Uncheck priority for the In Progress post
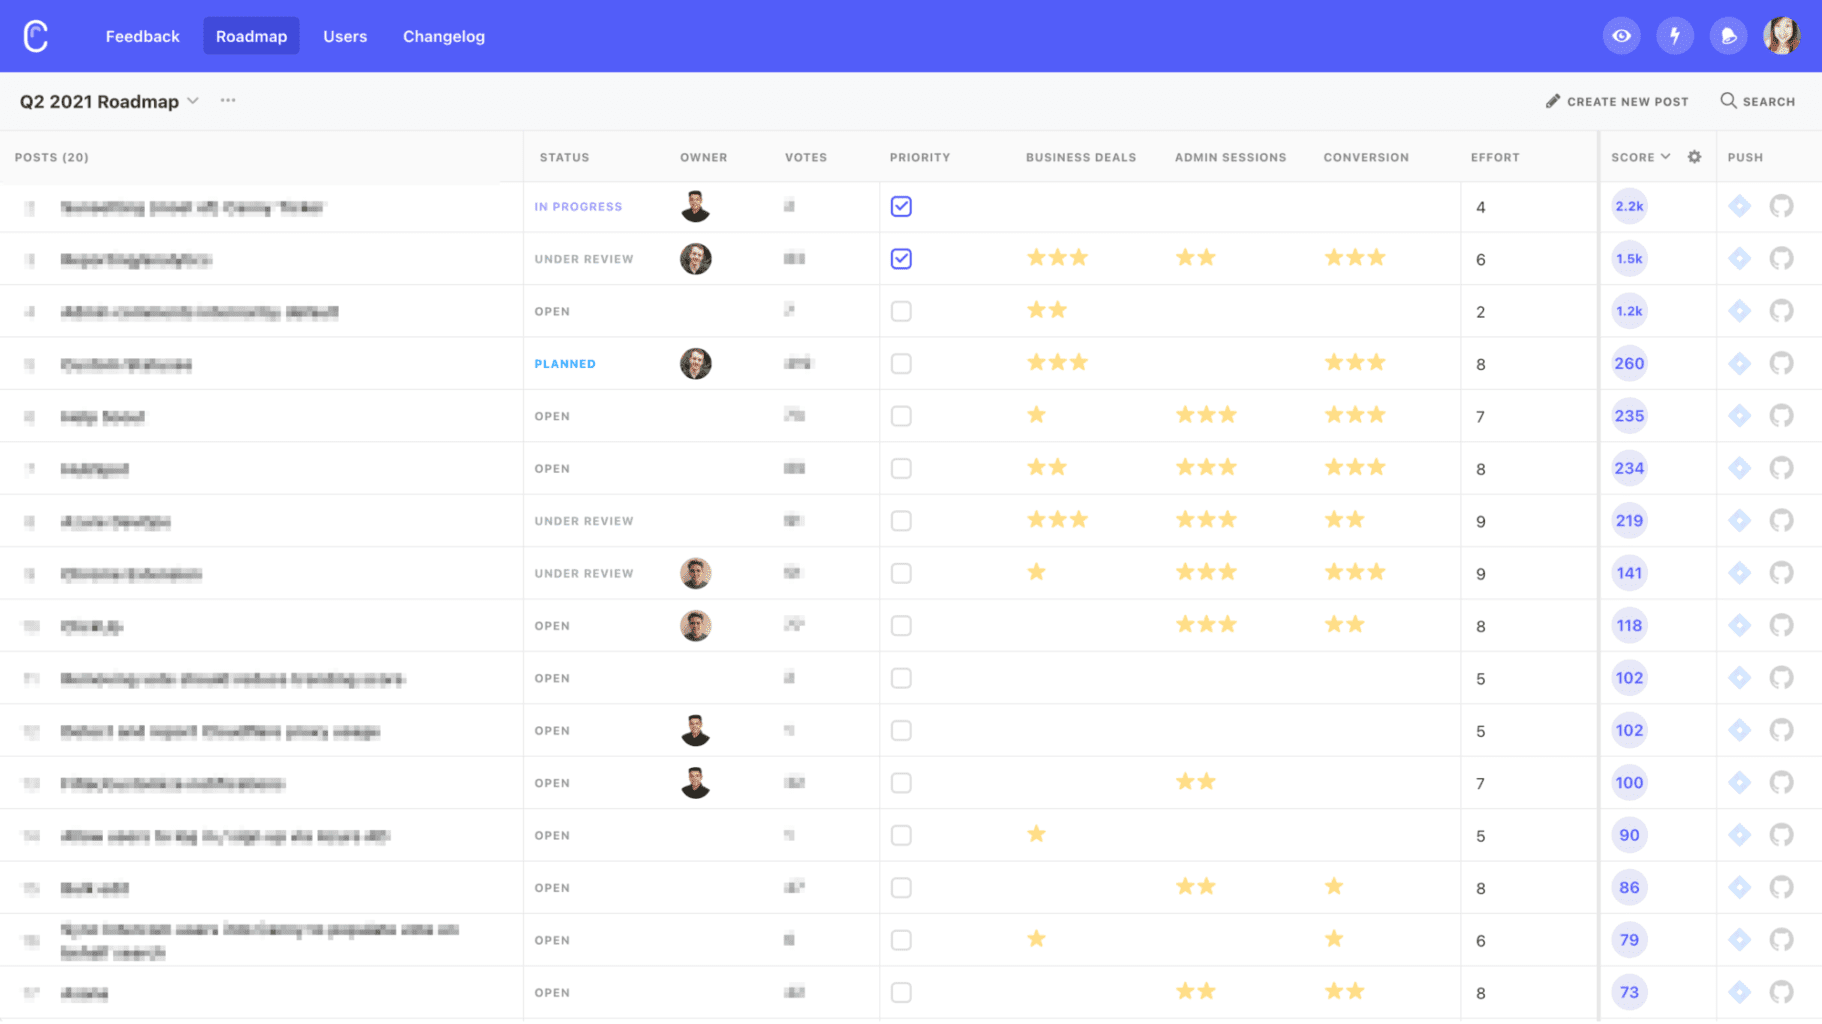1822x1024 pixels. point(901,206)
